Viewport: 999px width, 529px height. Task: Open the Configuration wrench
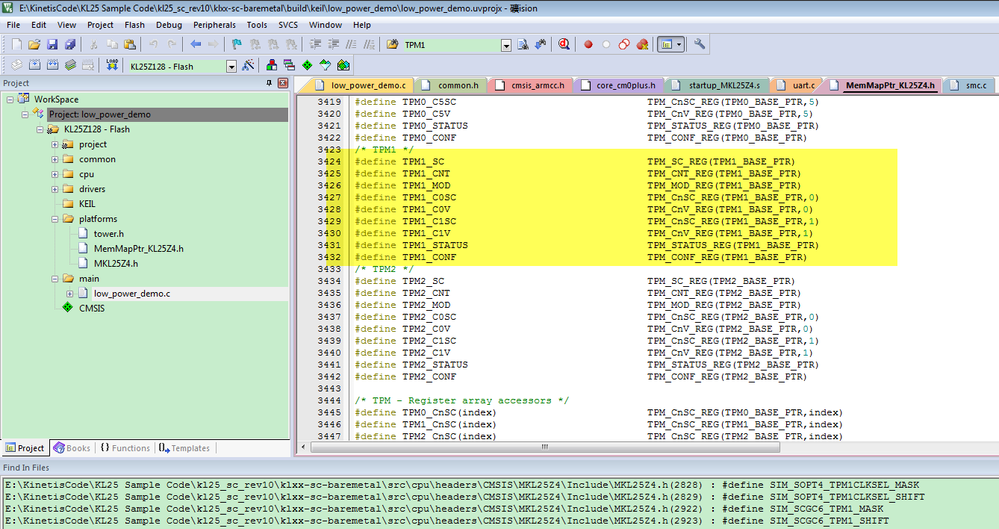coord(700,45)
